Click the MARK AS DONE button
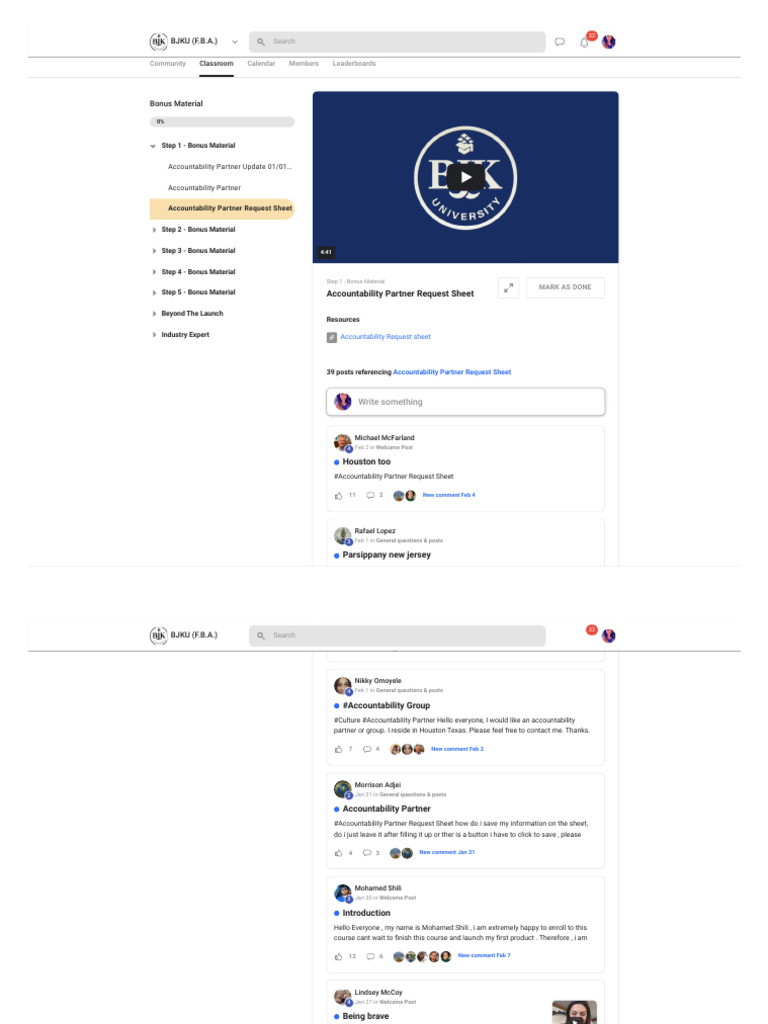Image resolution: width=768 pixels, height=1024 pixels. [x=565, y=287]
